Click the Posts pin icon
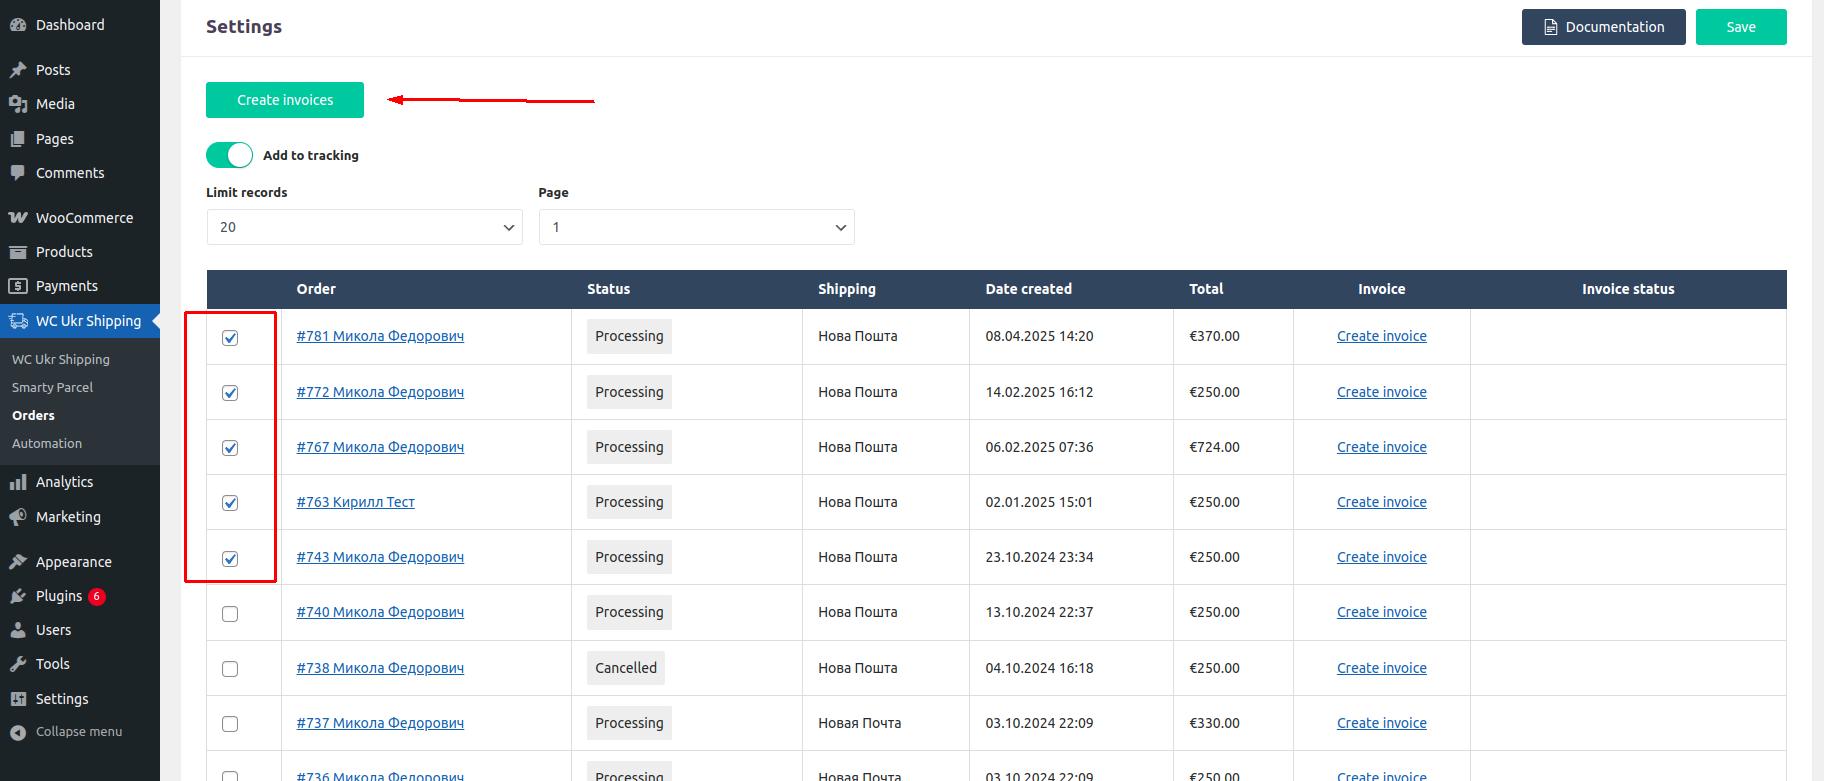This screenshot has height=781, width=1824. (x=17, y=70)
